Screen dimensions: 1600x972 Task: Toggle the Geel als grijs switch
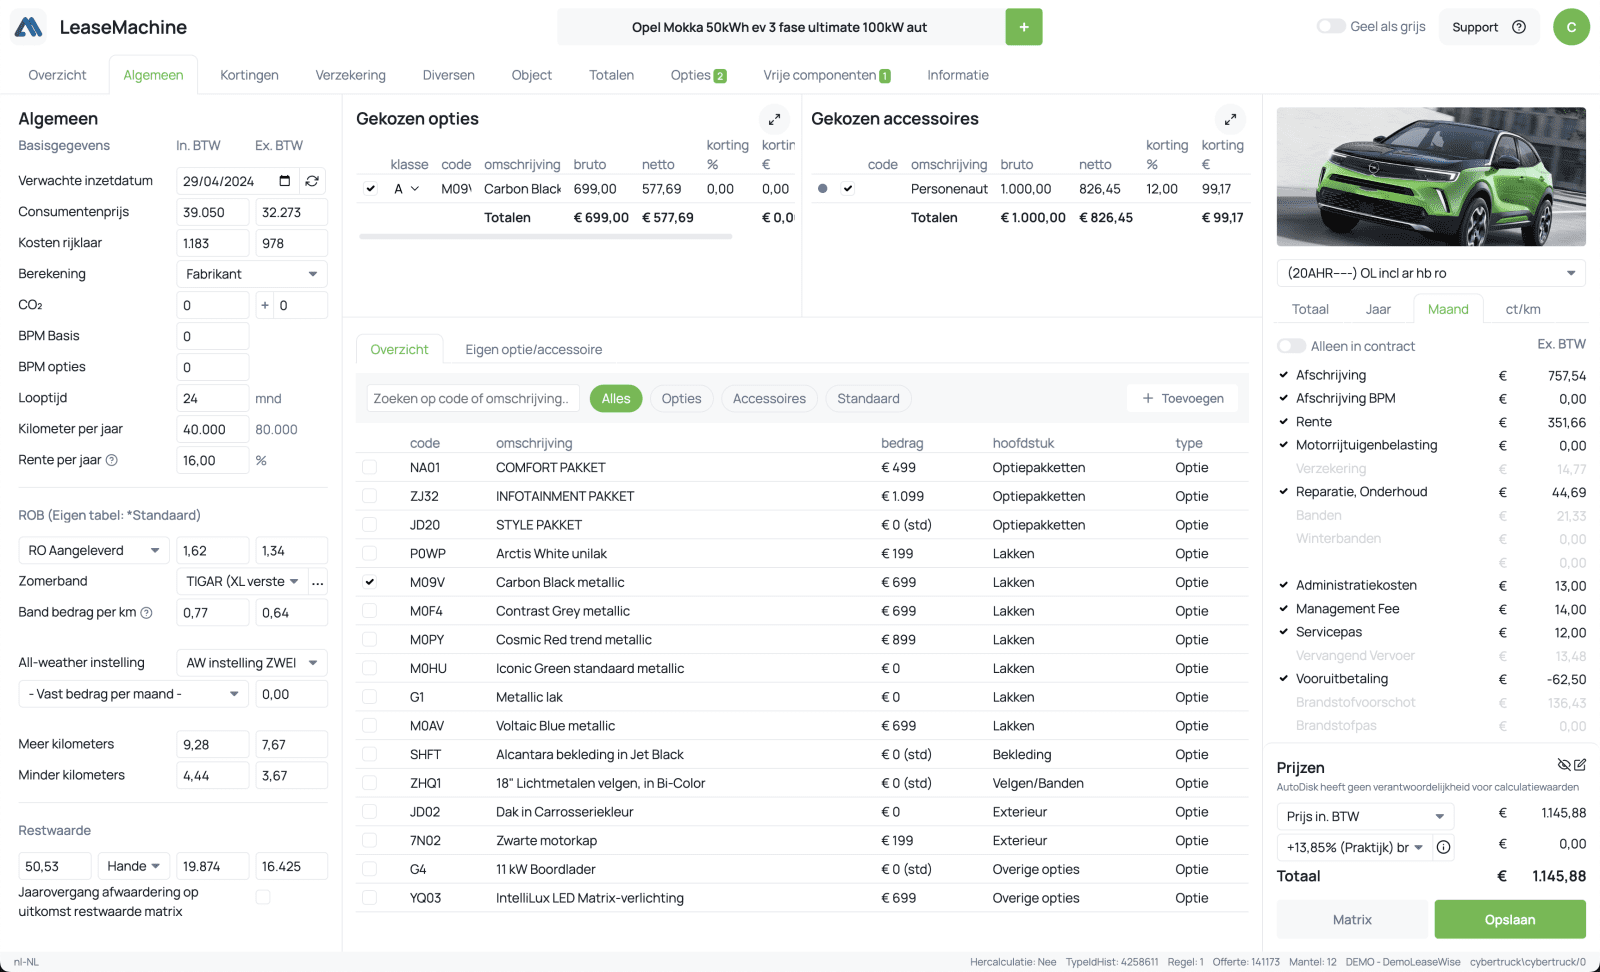tap(1330, 27)
